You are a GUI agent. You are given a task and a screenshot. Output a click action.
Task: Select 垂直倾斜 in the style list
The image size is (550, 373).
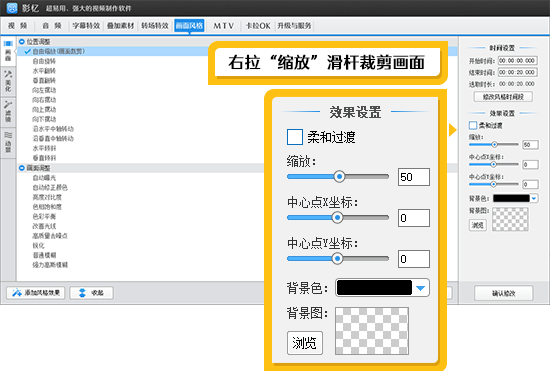coord(44,158)
